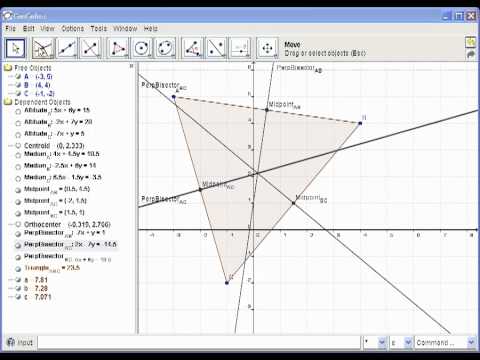Click the Midpoint AC point on the graph
Screen dimensions: 480x360
[200, 190]
